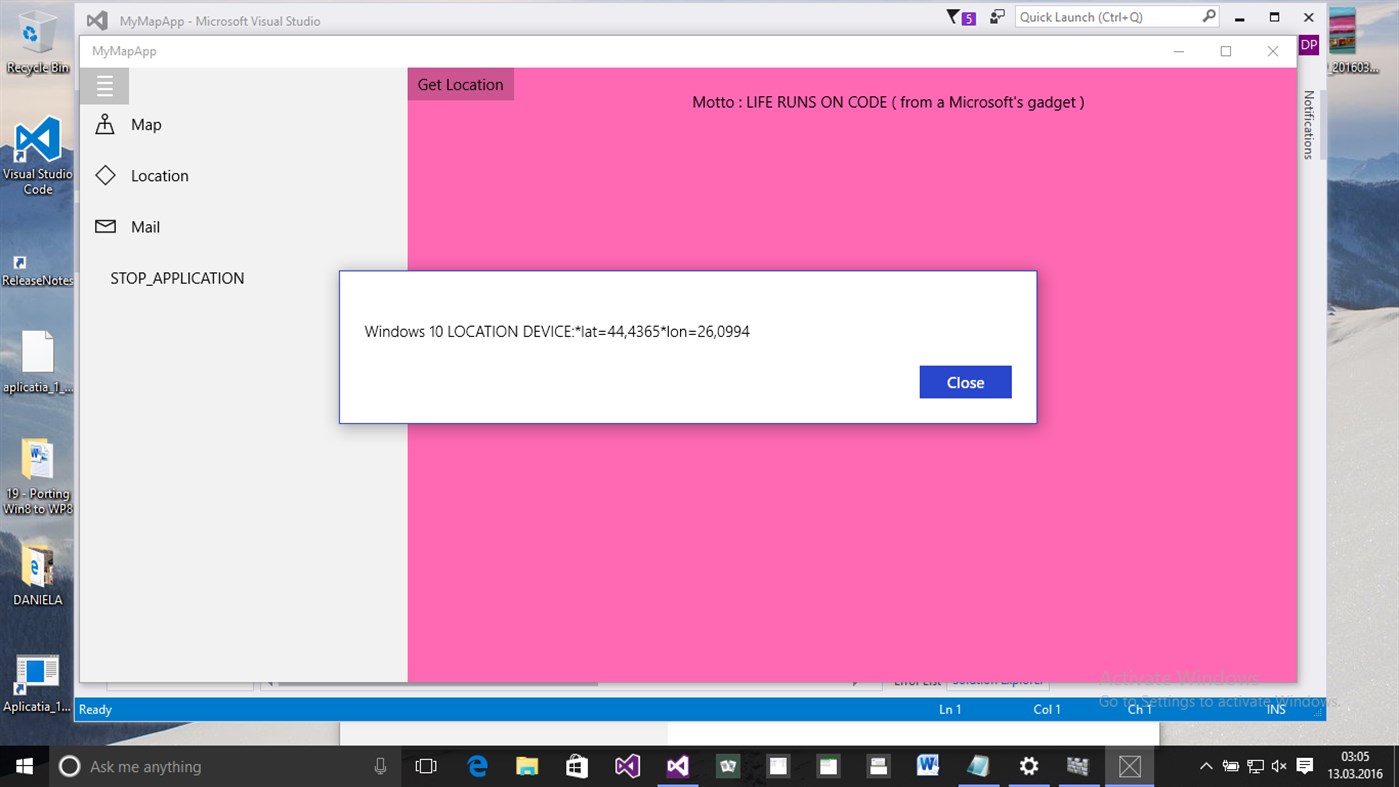Switch to the Error List tab

click(x=916, y=681)
